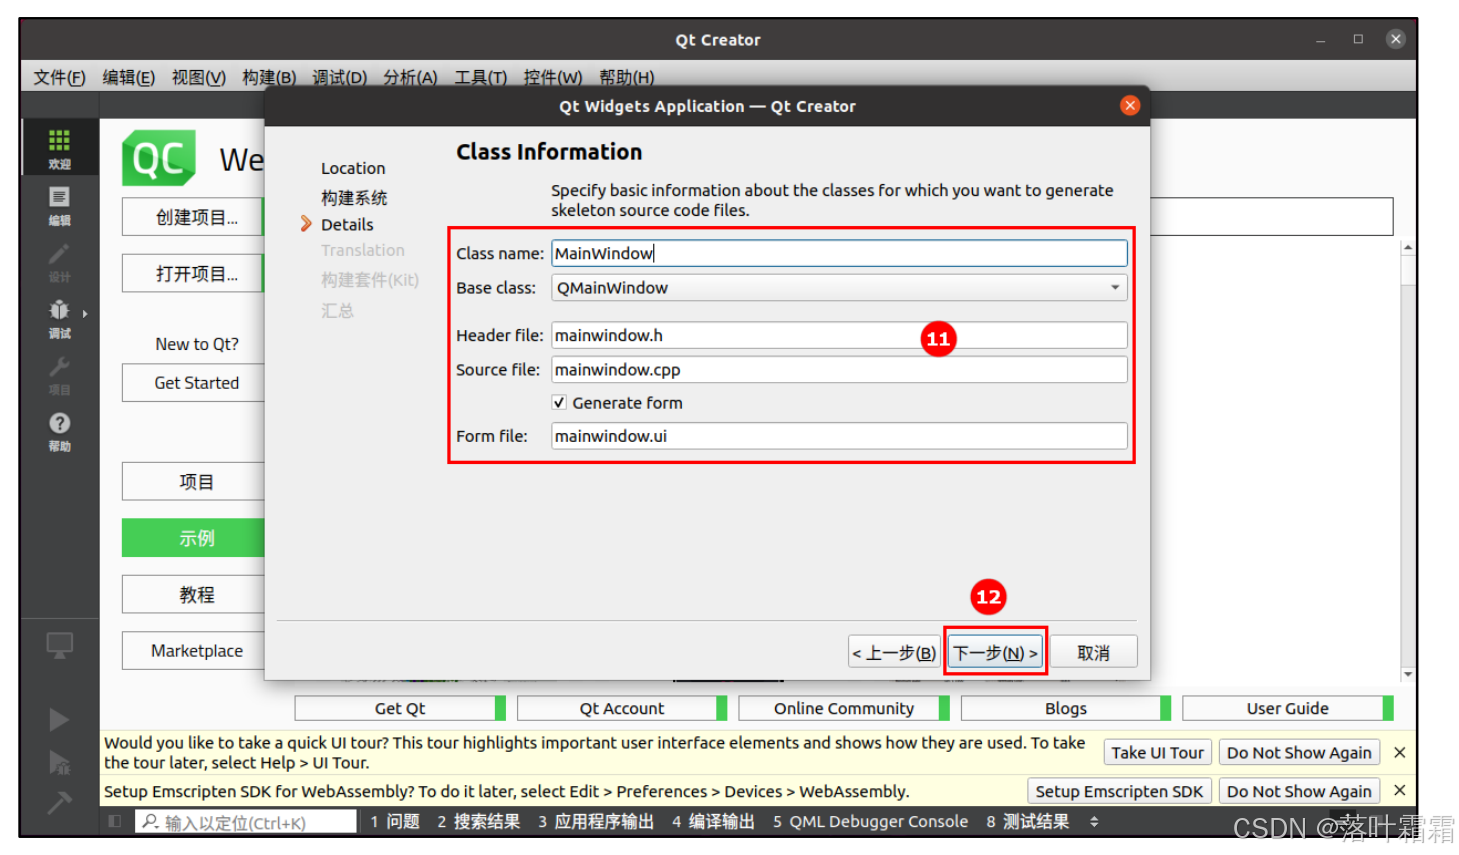
Task: Open the 2 搜索结果 pane
Action: (478, 821)
